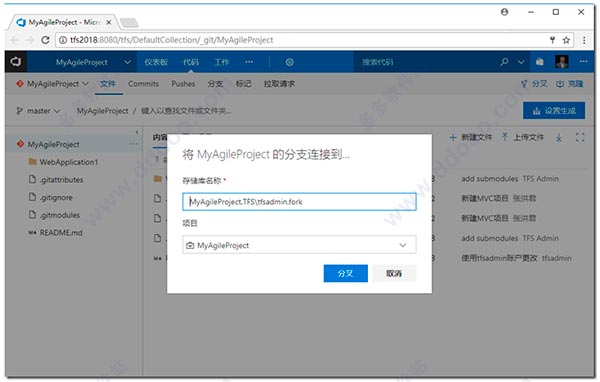Click the Visual Studio TFS home logo

coord(16,62)
